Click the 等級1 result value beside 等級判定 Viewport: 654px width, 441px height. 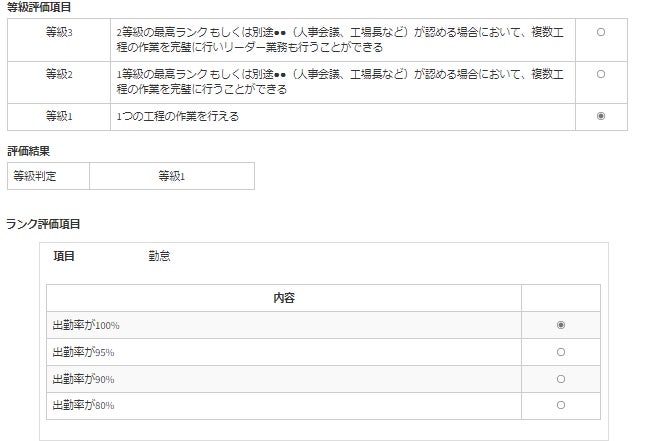click(172, 176)
